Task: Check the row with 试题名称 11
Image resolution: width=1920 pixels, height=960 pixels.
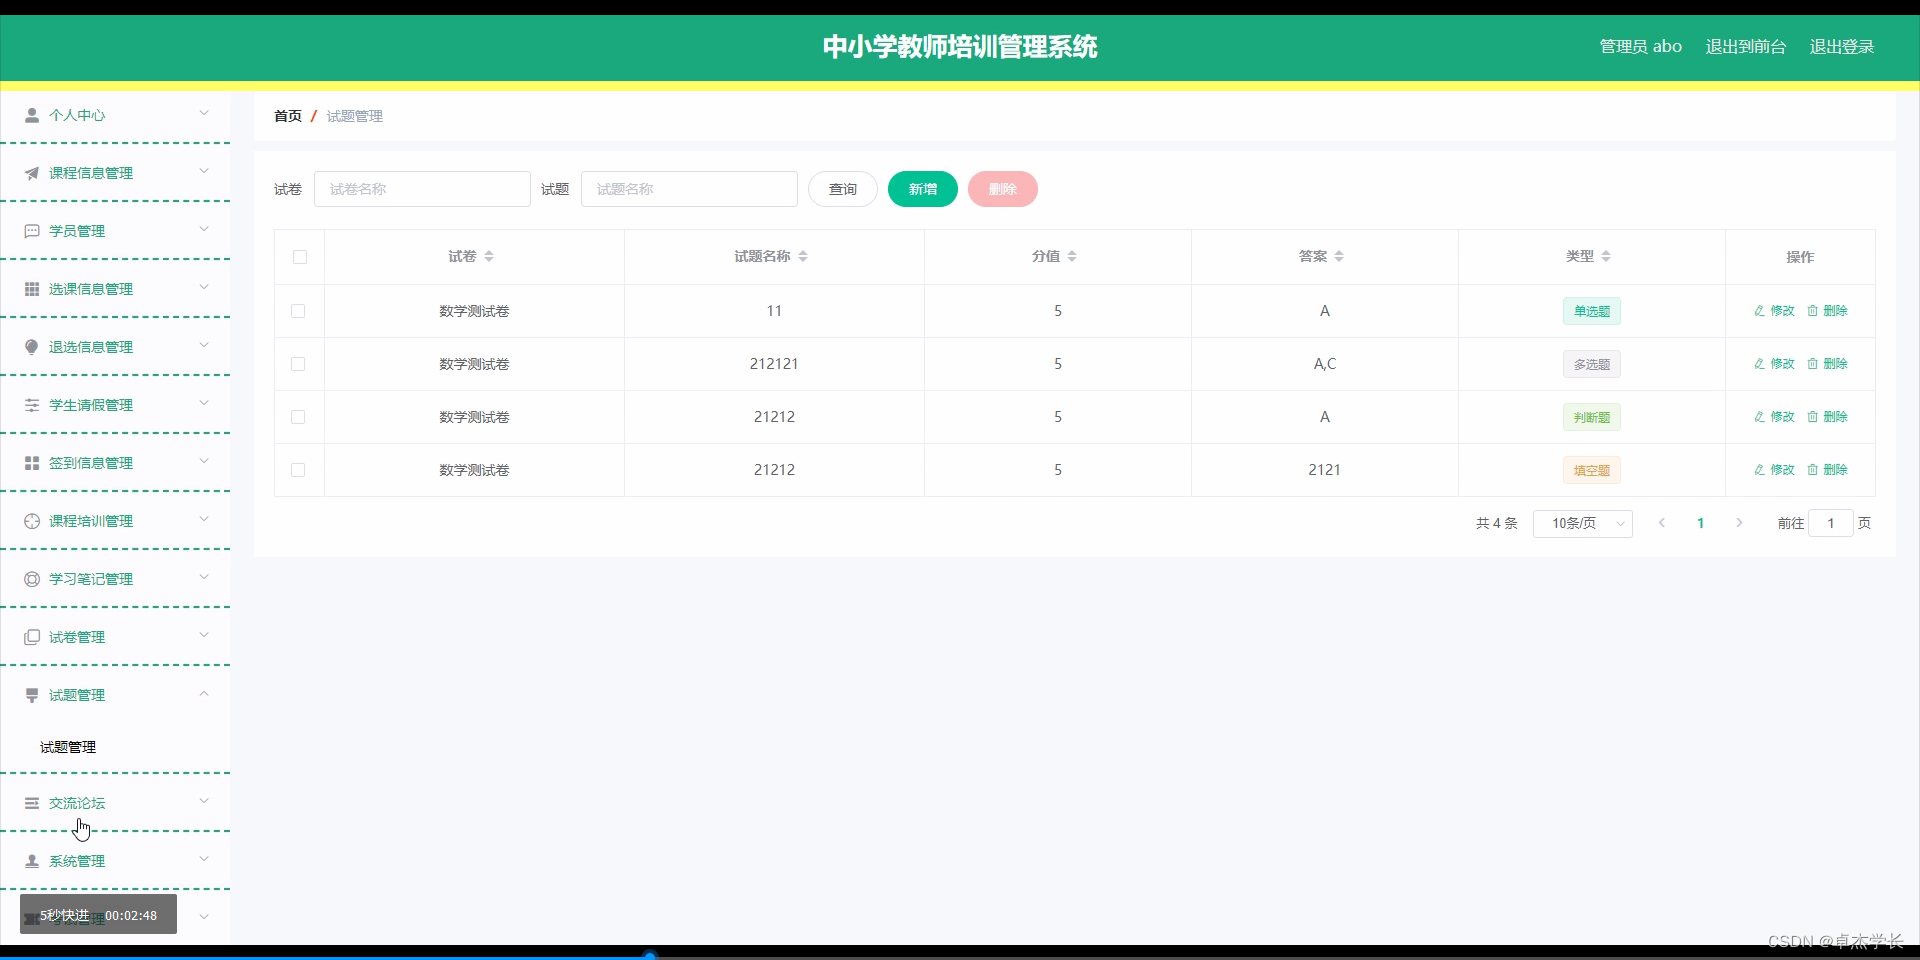Action: pyautogui.click(x=297, y=311)
